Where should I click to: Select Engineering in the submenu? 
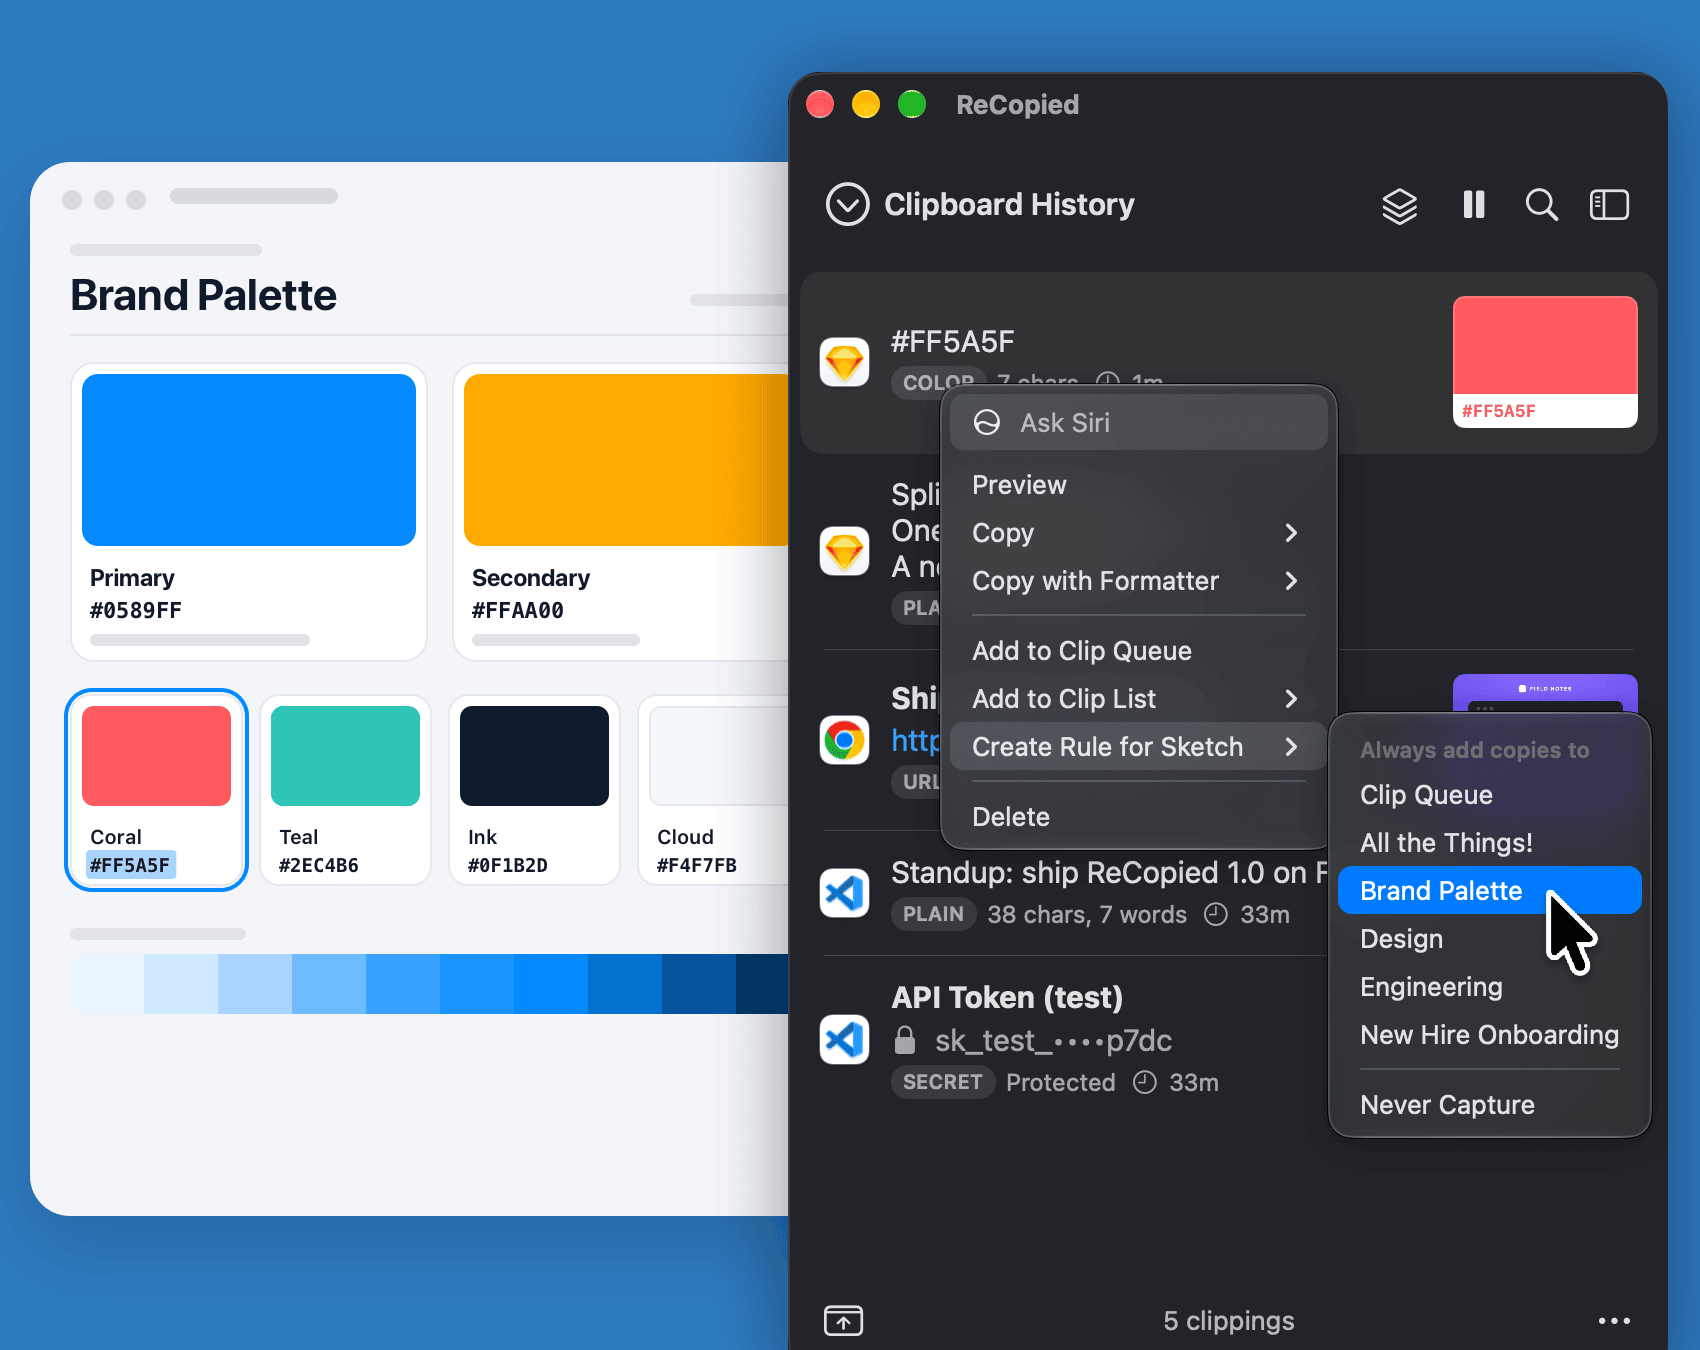(x=1489, y=987)
